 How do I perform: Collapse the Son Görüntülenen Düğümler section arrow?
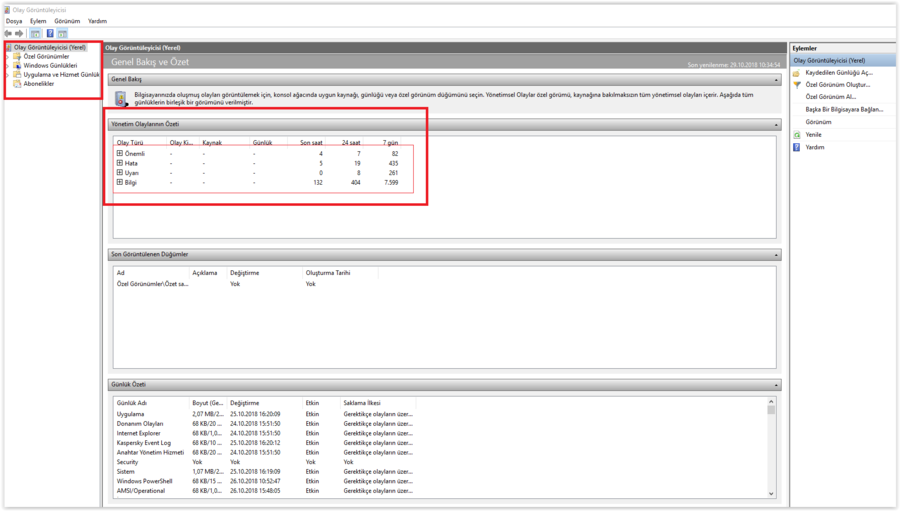pyautogui.click(x=776, y=255)
